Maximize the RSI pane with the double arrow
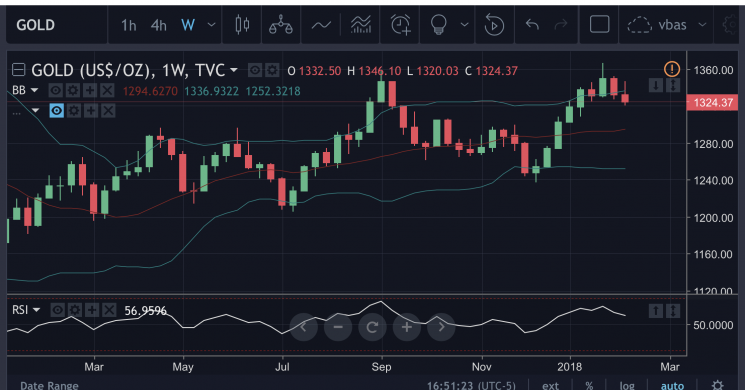This screenshot has height=390, width=745. (673, 311)
